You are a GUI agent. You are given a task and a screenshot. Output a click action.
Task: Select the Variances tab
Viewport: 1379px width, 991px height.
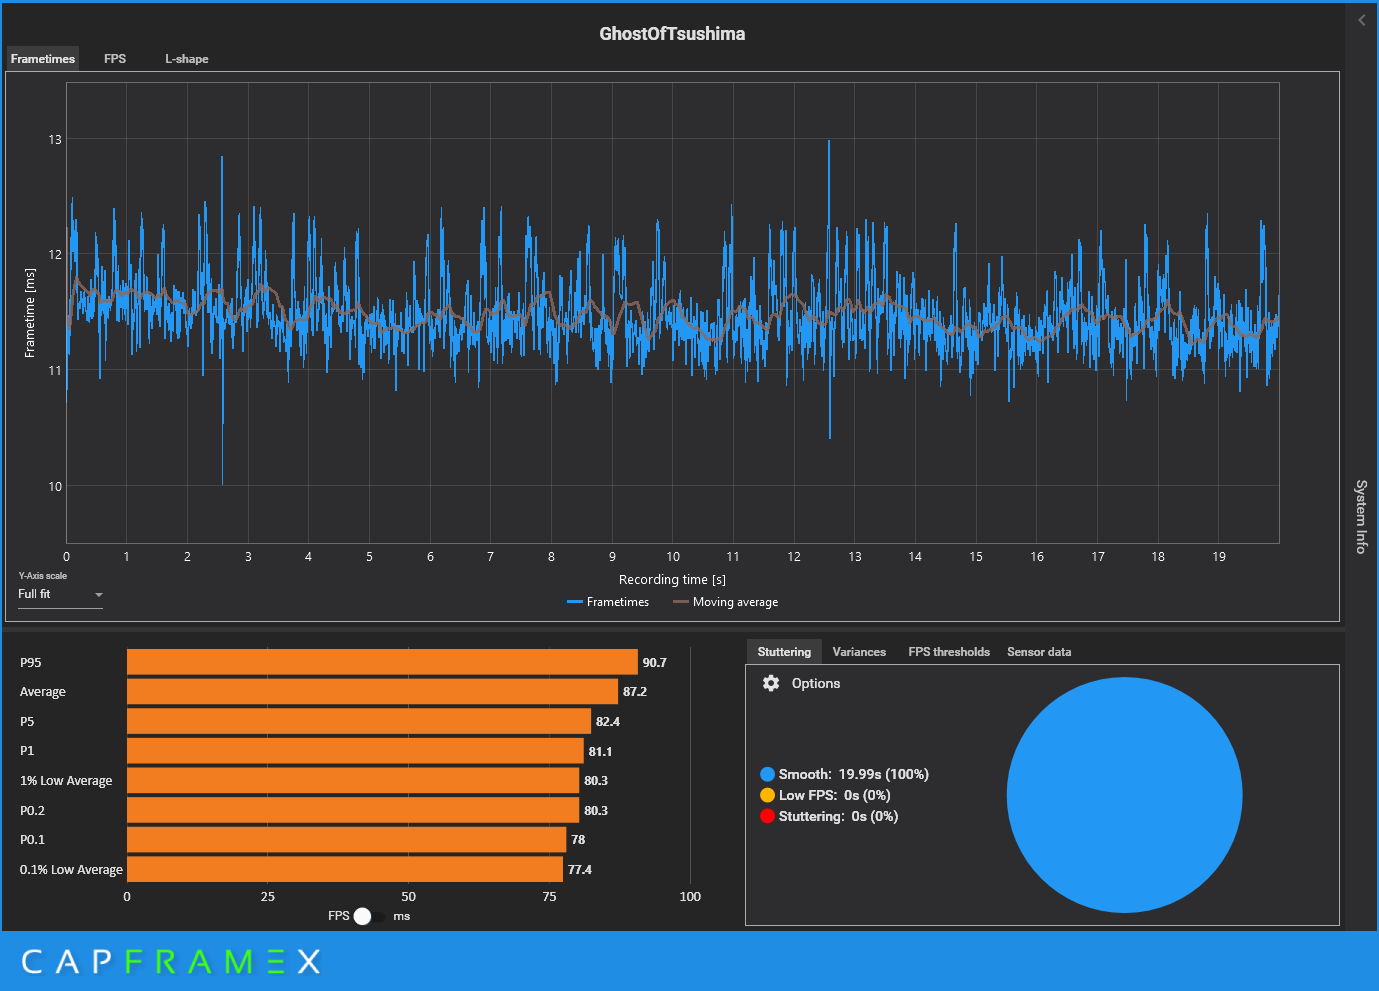(x=859, y=652)
